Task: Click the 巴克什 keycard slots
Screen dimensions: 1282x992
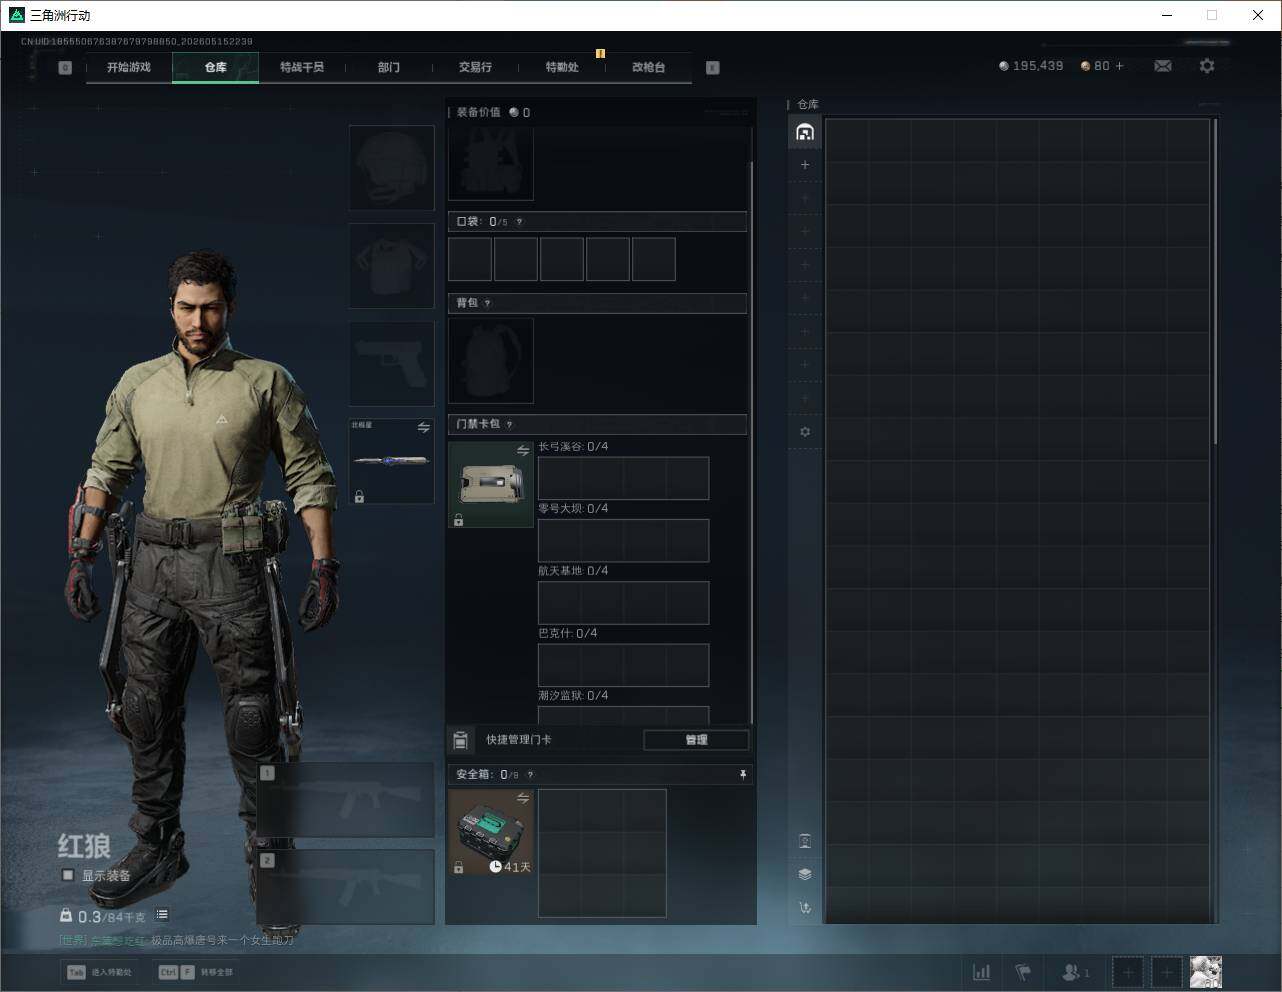Action: [x=624, y=665]
